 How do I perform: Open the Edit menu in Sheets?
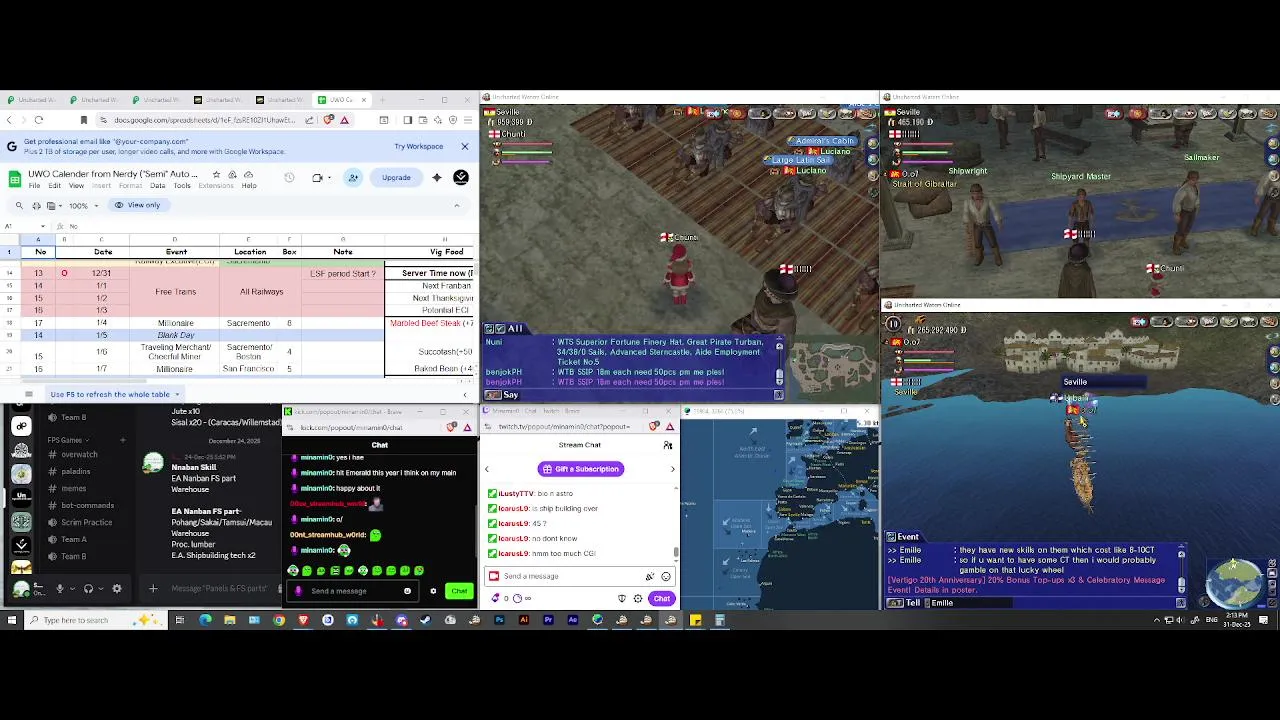[x=54, y=186]
